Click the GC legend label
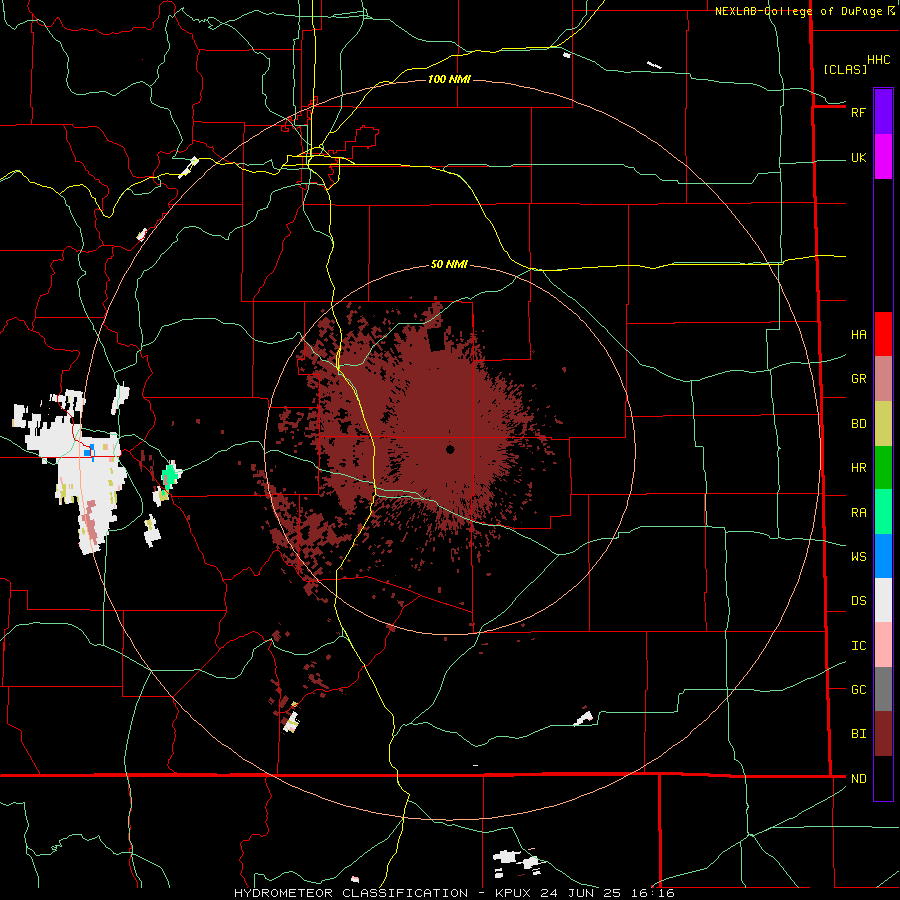The width and height of the screenshot is (900, 900). 858,690
